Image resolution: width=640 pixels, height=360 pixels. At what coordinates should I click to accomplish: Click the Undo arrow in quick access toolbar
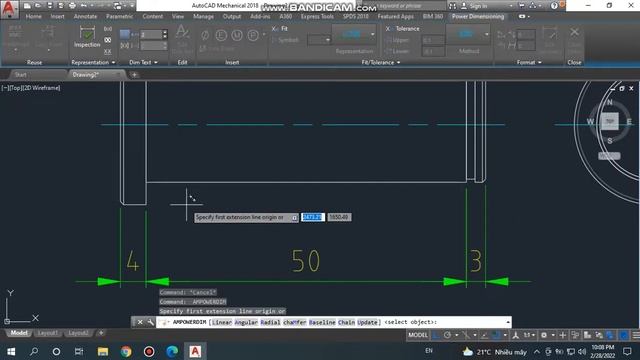click(83, 6)
